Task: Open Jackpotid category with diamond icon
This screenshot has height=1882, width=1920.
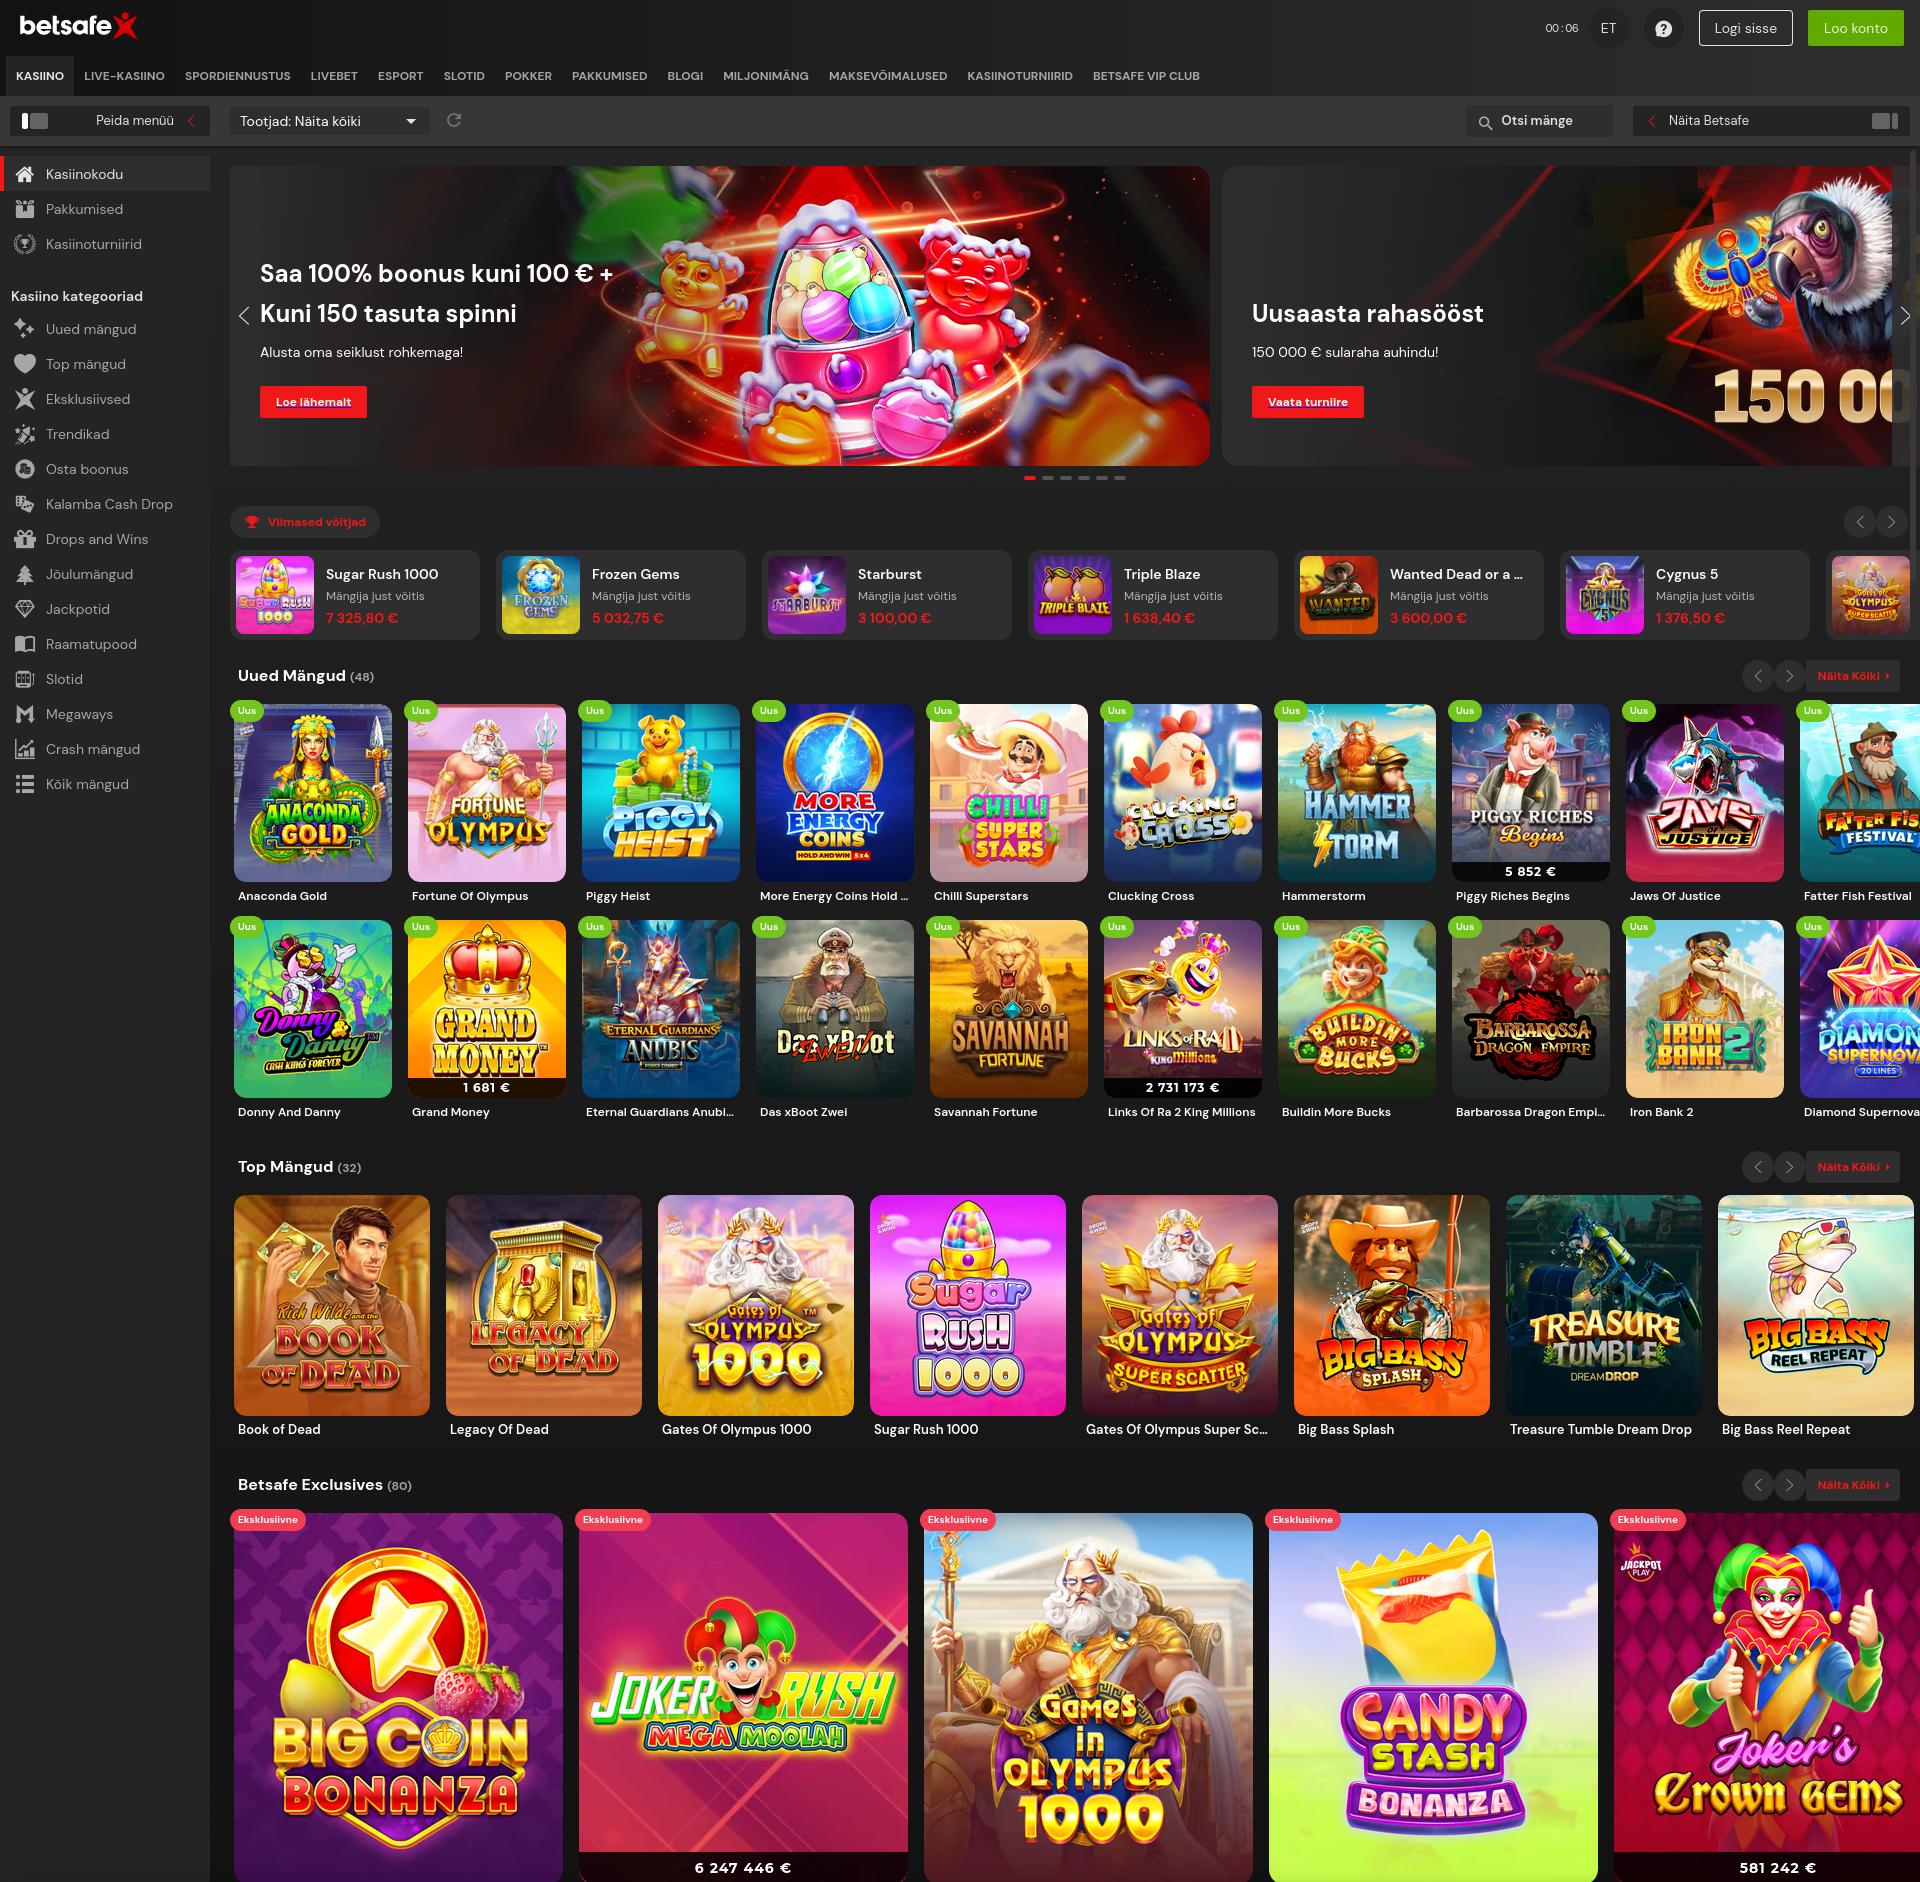Action: coord(25,609)
